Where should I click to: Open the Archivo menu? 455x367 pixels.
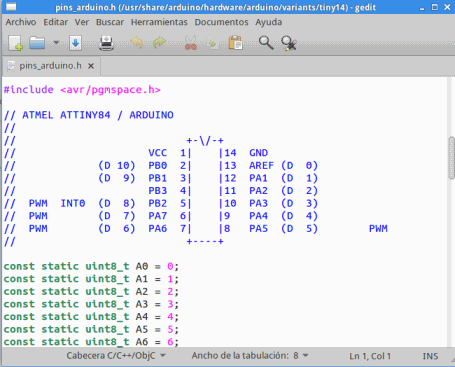tap(21, 22)
